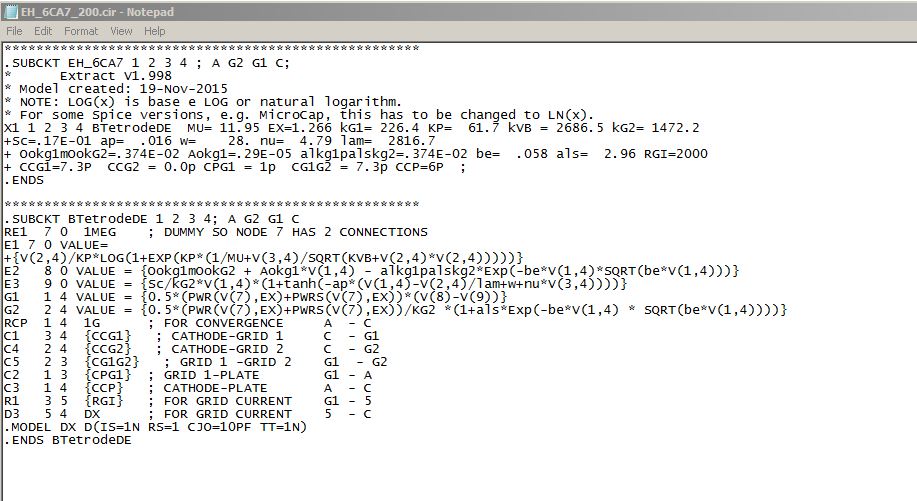This screenshot has width=917, height=501.
Task: Open the View menu
Action: [121, 31]
